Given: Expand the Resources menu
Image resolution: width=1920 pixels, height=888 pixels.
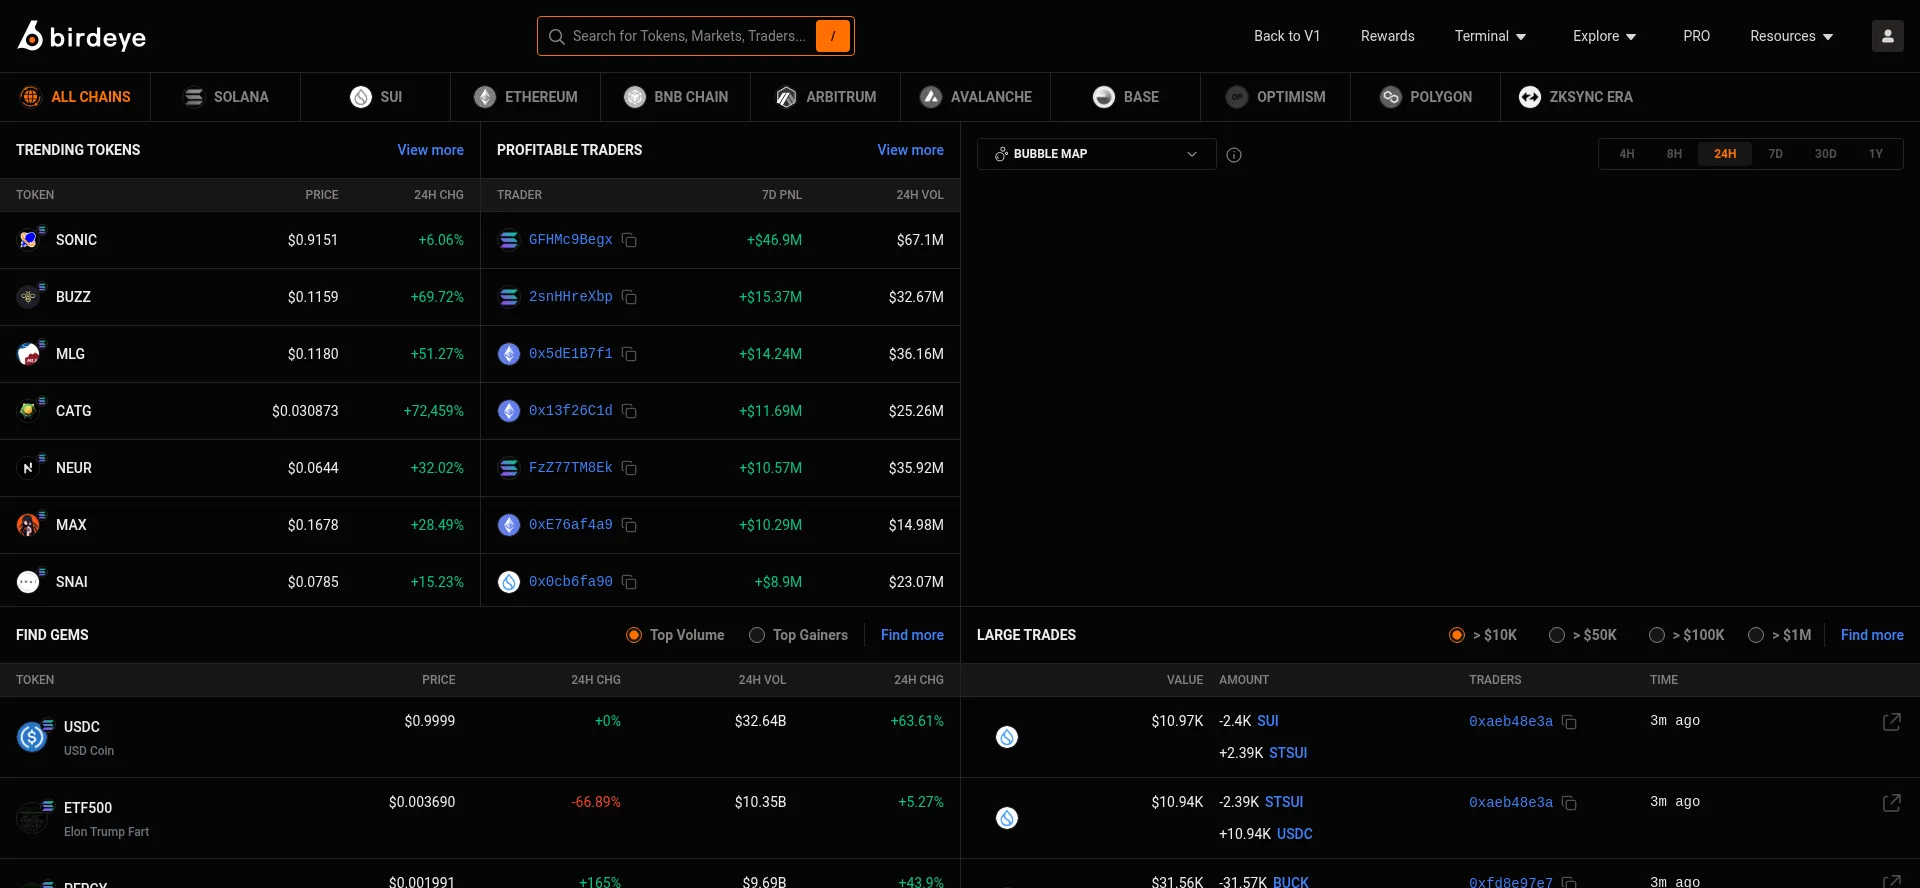Looking at the screenshot, I should tap(1791, 36).
